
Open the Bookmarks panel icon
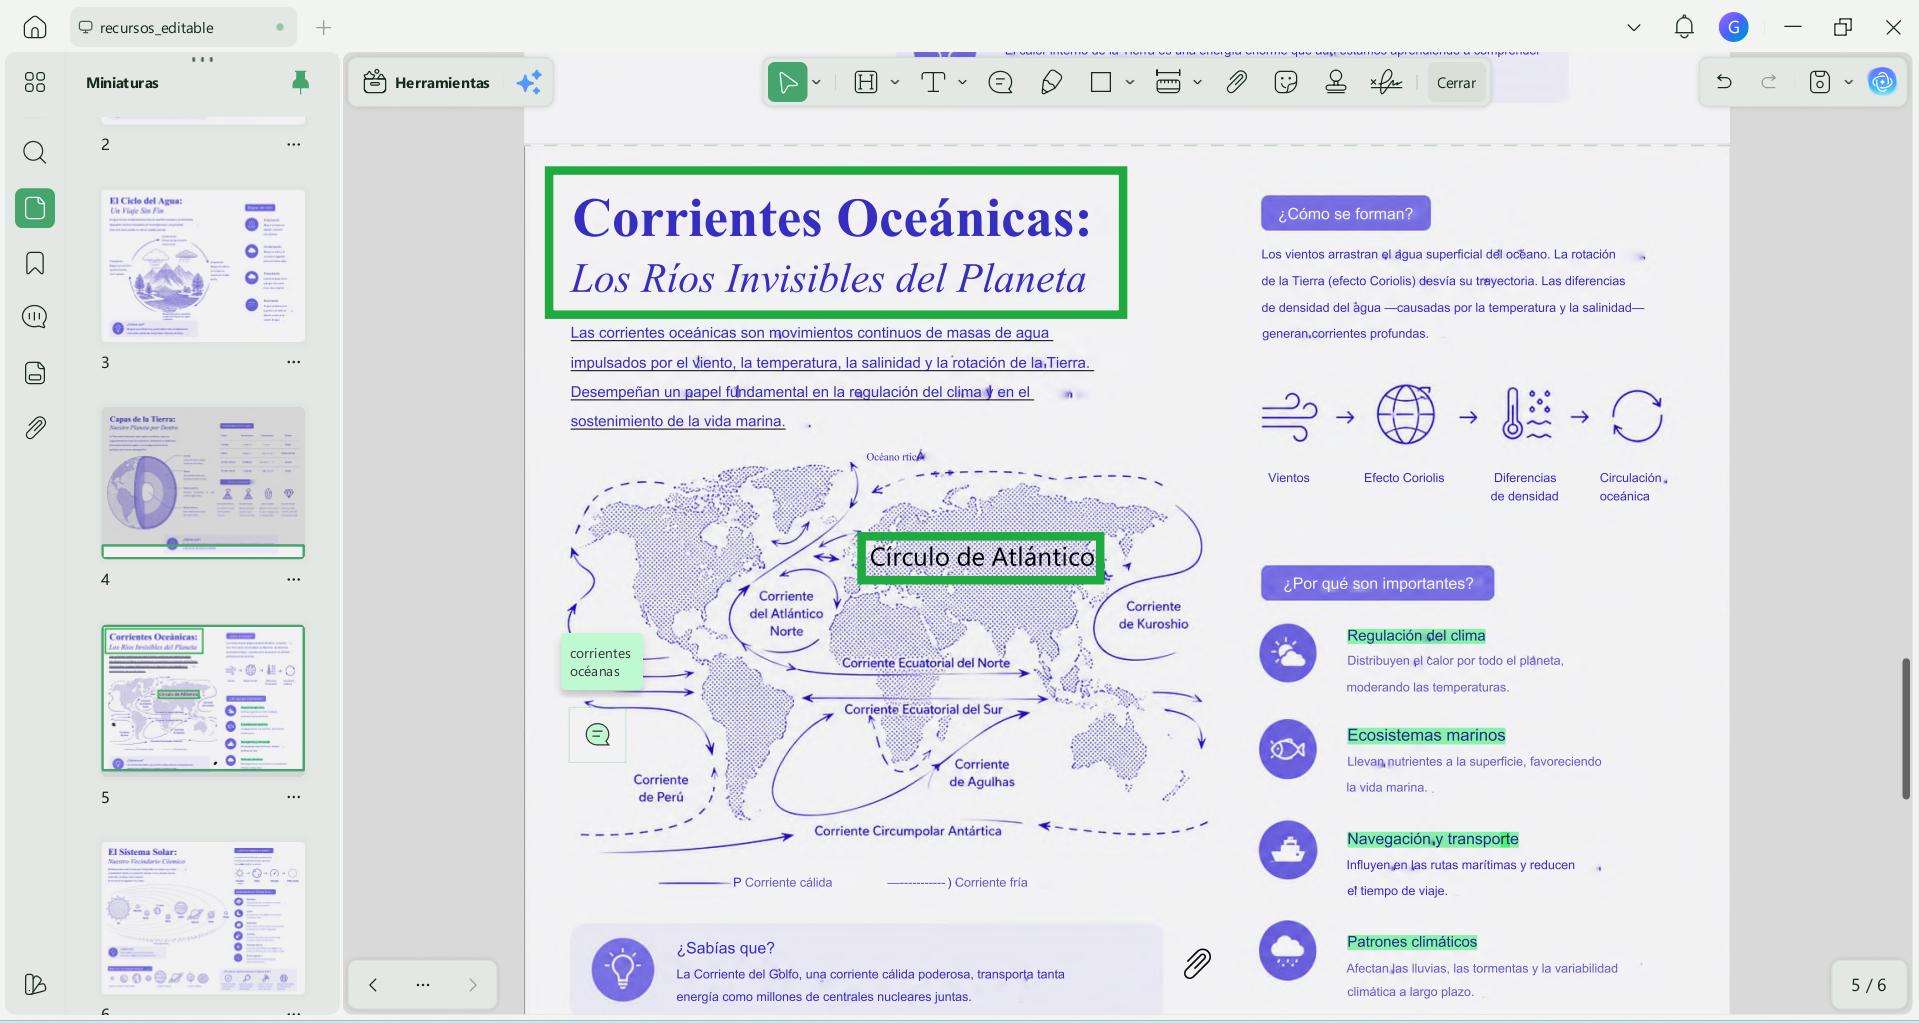[x=35, y=263]
